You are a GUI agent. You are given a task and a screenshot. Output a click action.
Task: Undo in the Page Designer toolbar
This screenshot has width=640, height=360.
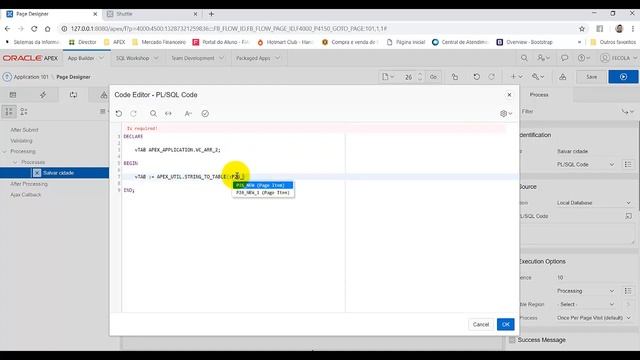476,77
